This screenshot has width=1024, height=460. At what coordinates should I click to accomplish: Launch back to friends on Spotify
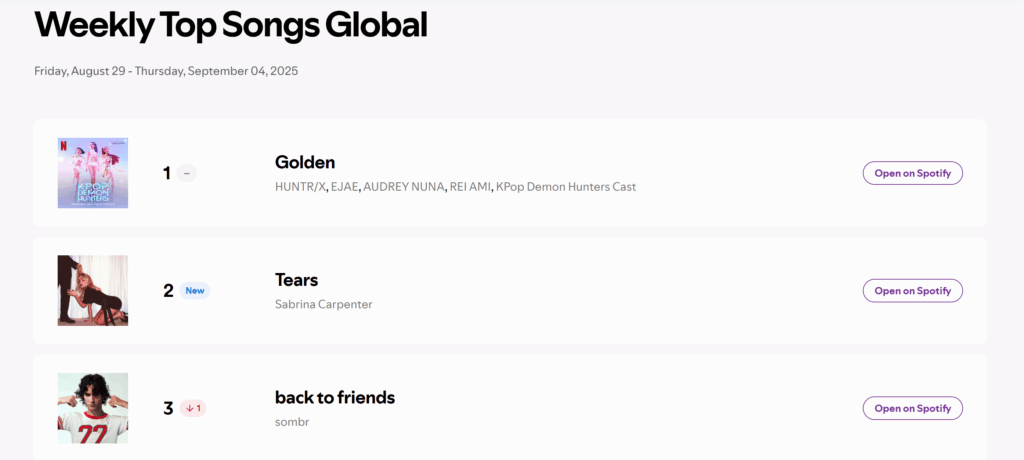[912, 408]
